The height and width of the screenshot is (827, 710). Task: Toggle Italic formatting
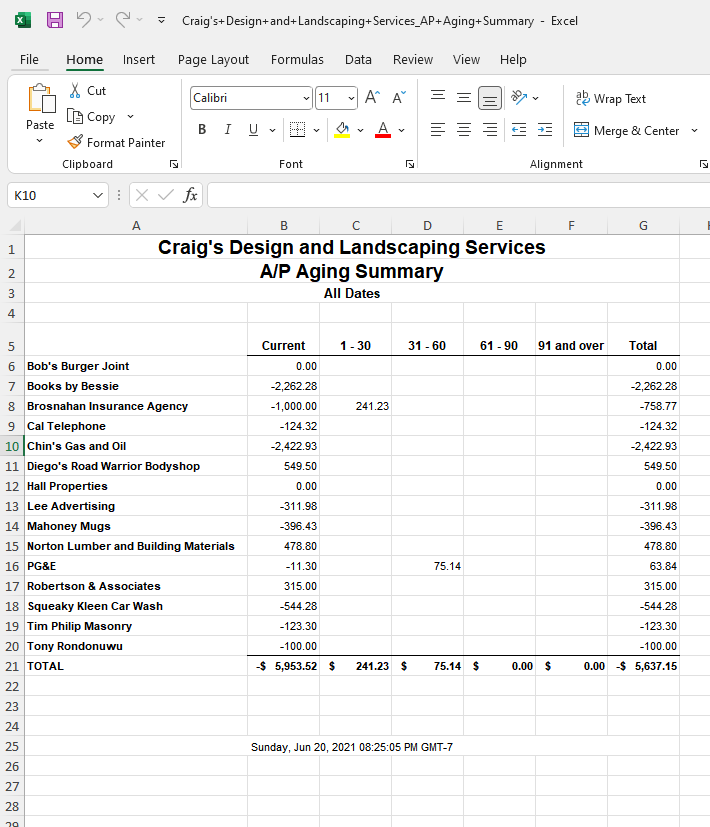228,130
